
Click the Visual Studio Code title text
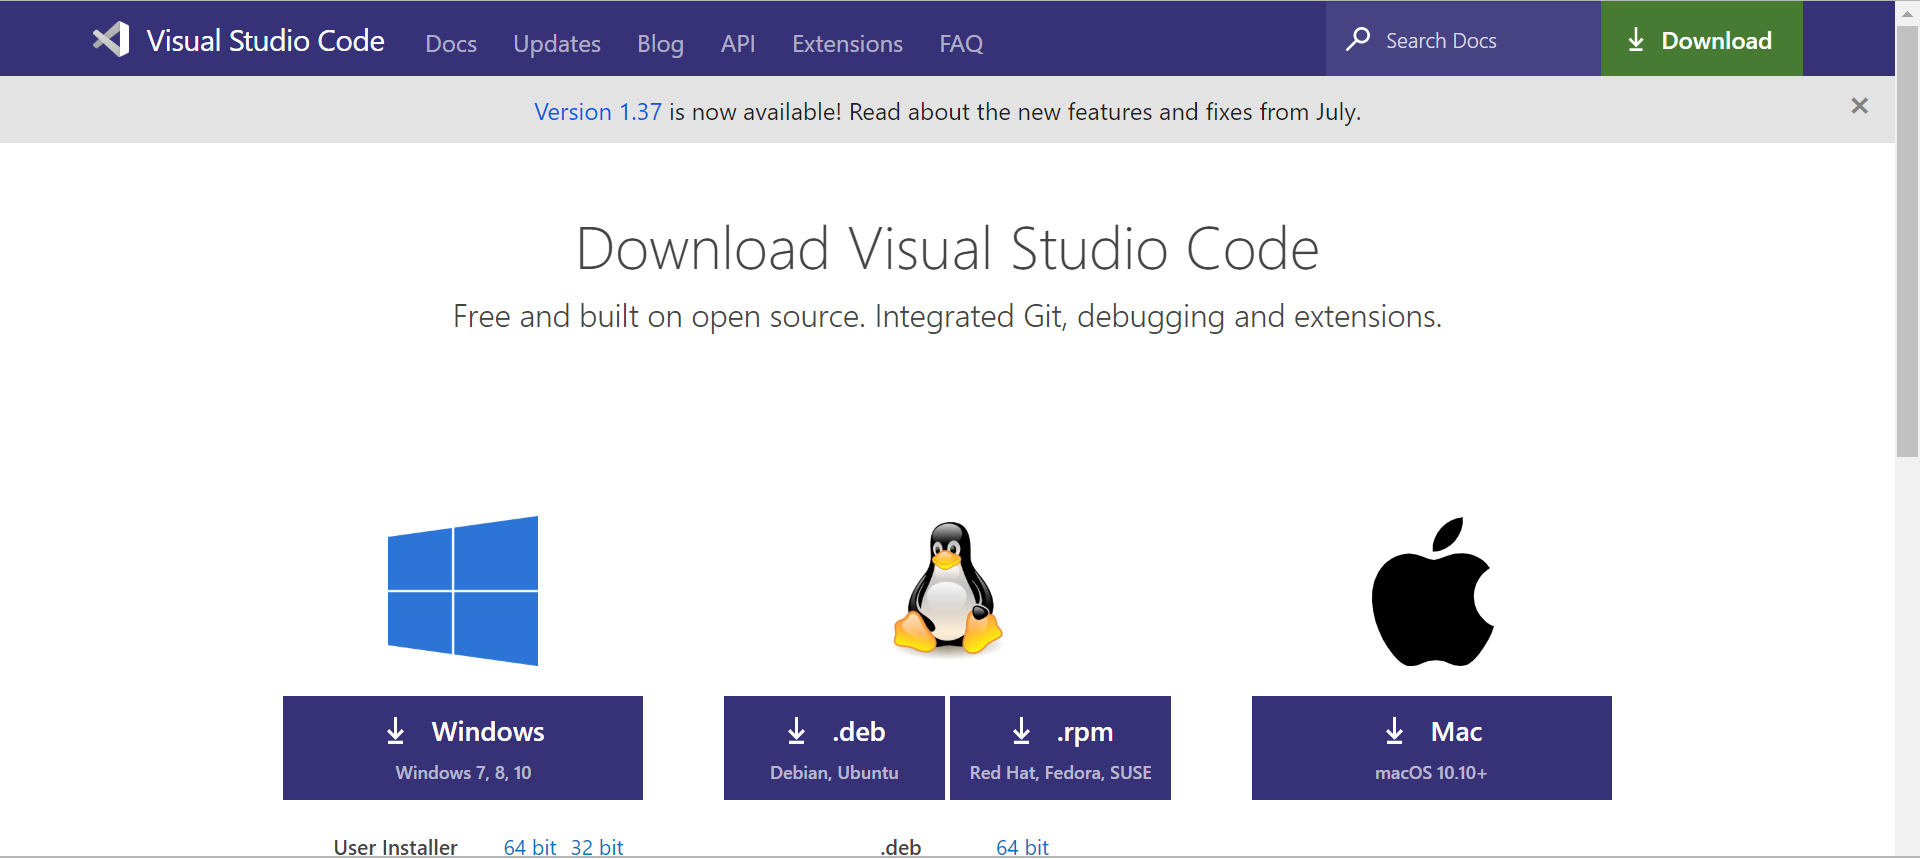point(266,40)
